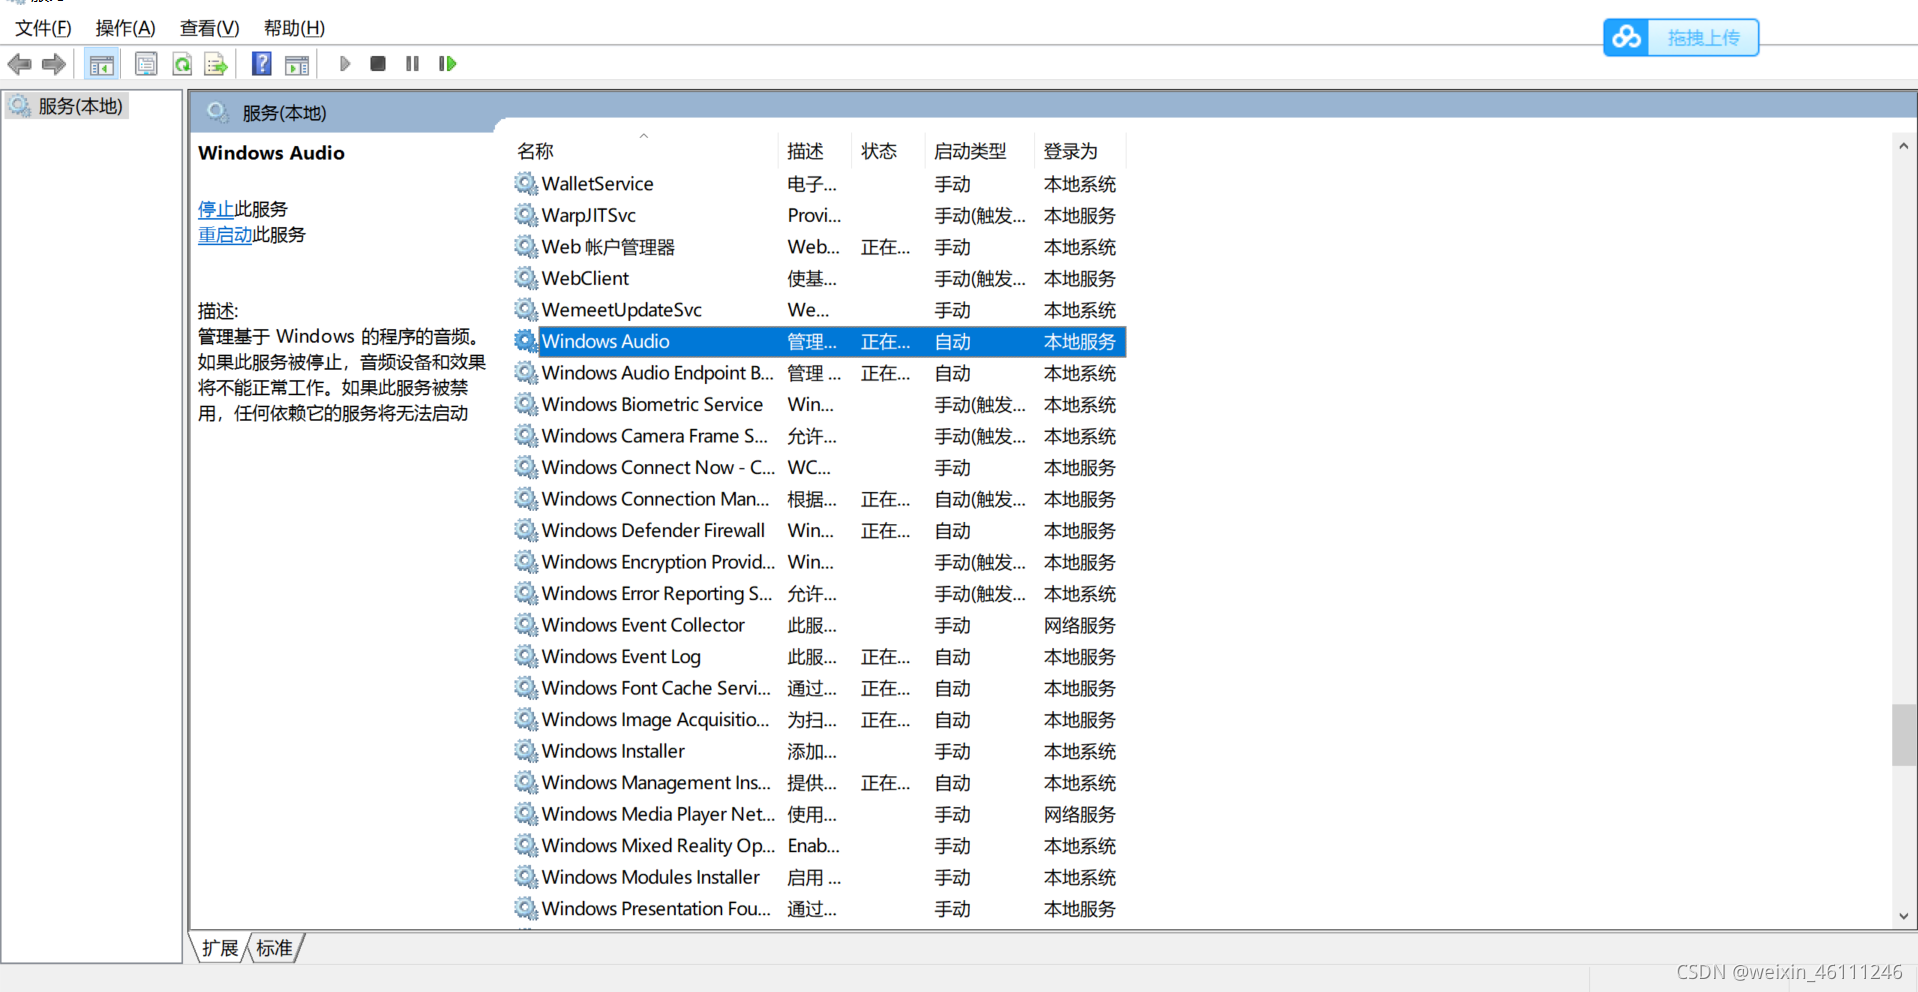Click the Back arrow in toolbar

[19, 64]
